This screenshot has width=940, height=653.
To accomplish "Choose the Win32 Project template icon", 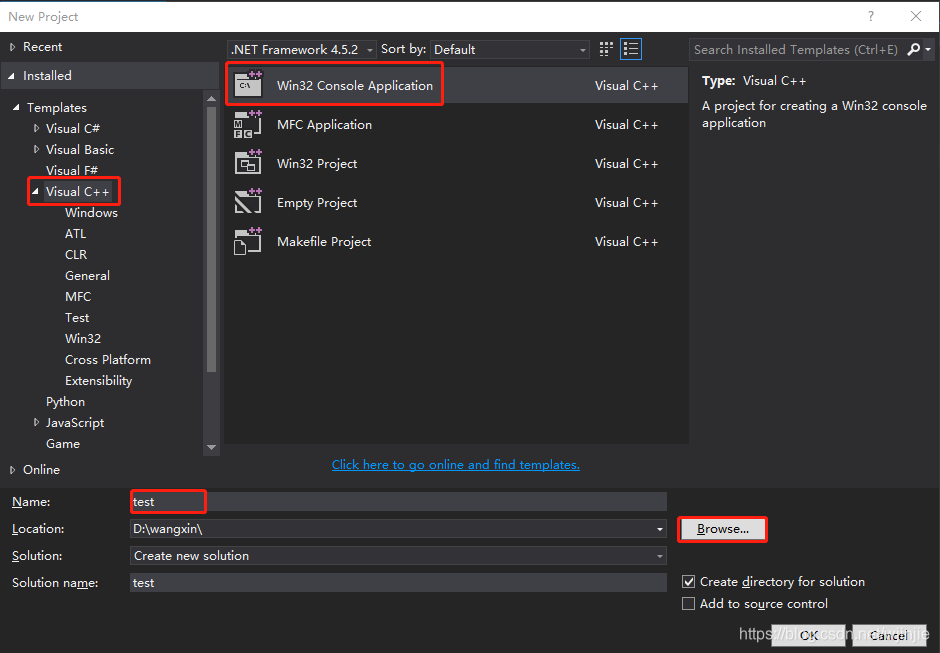I will point(248,163).
